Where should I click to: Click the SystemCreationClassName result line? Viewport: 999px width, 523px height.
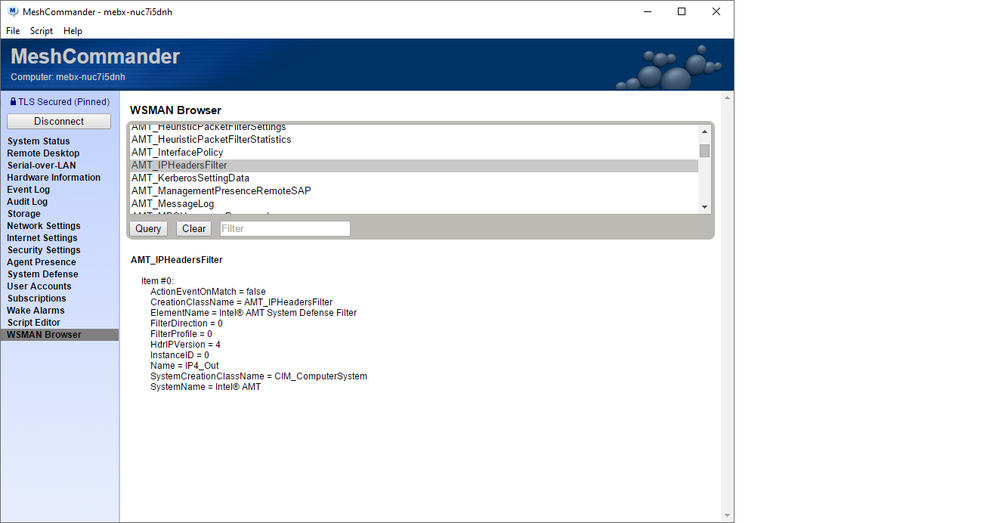pos(259,376)
